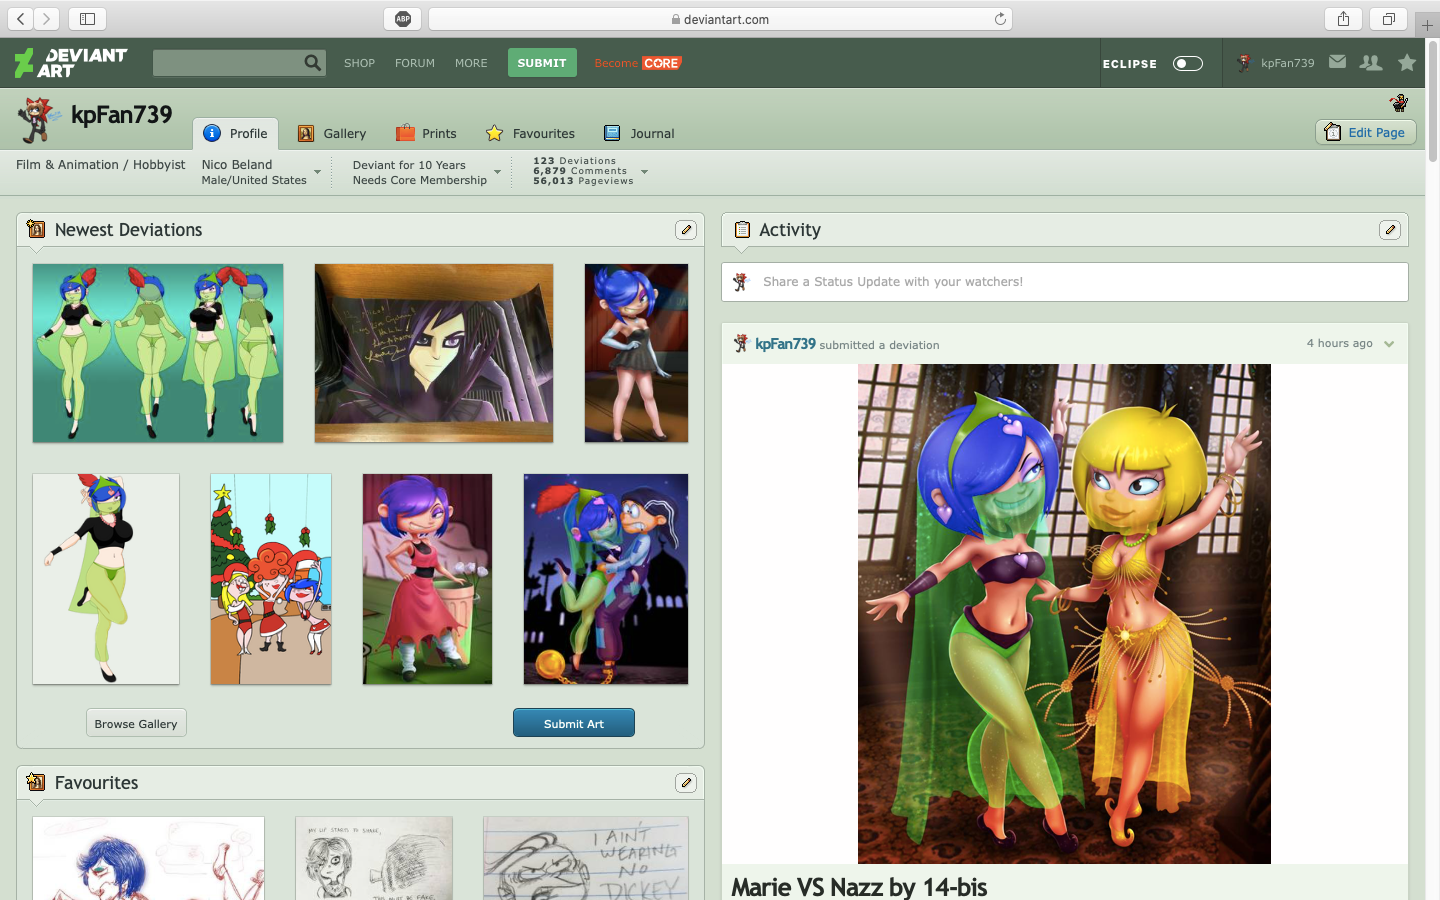Viewport: 1440px width, 900px height.
Task: Open the "I ain't wearing" sketch favourite
Action: click(586, 858)
